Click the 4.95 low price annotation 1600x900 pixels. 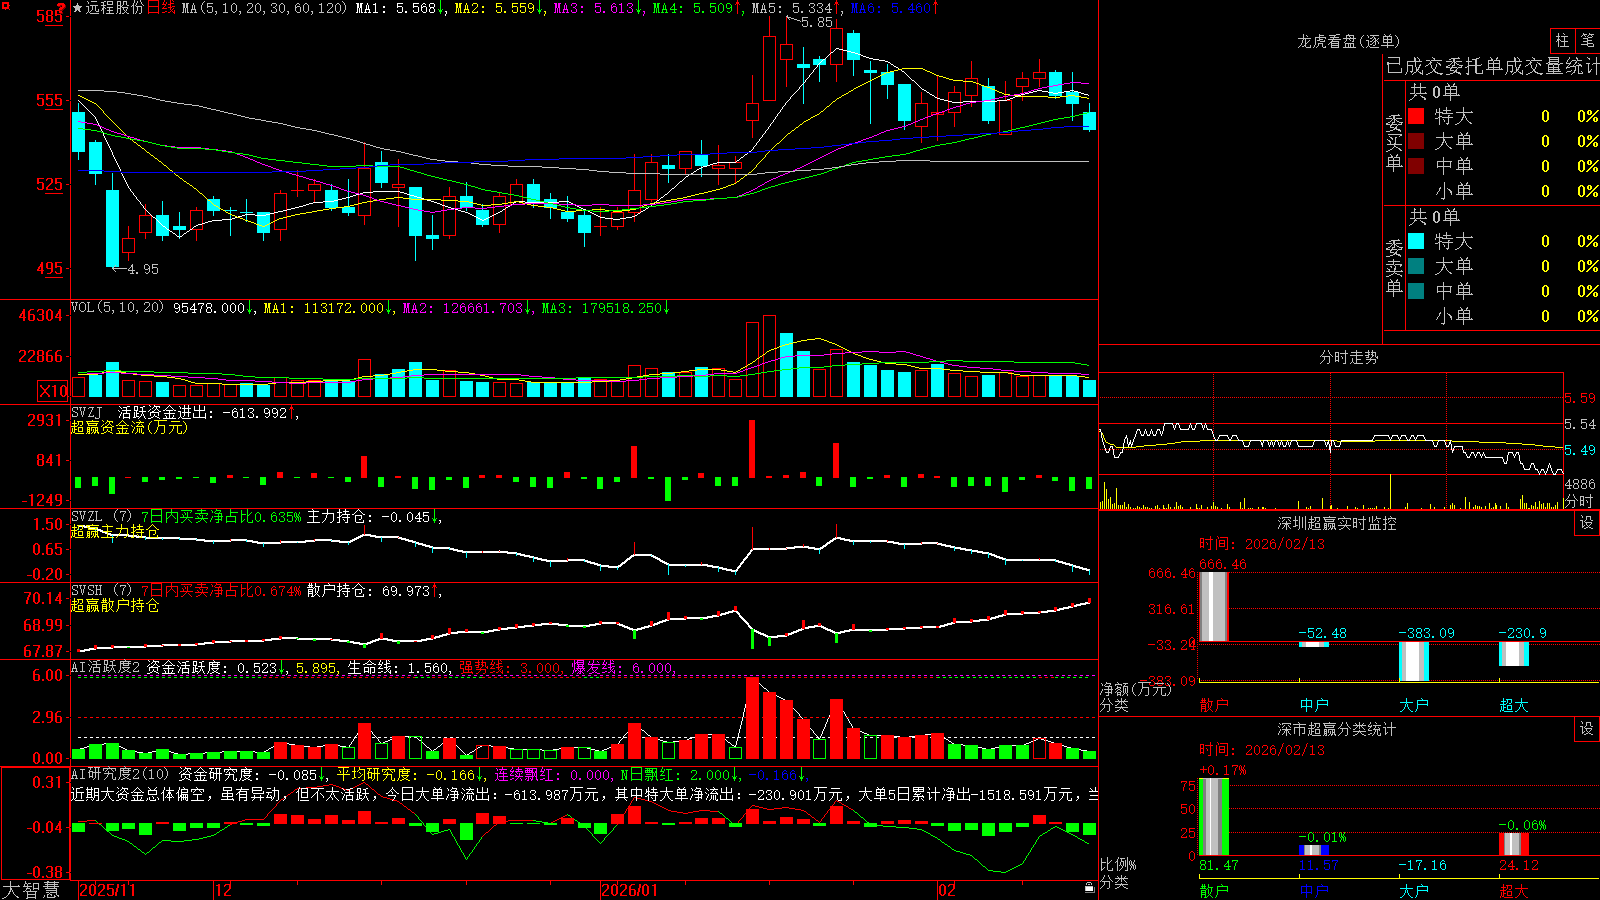143,269
